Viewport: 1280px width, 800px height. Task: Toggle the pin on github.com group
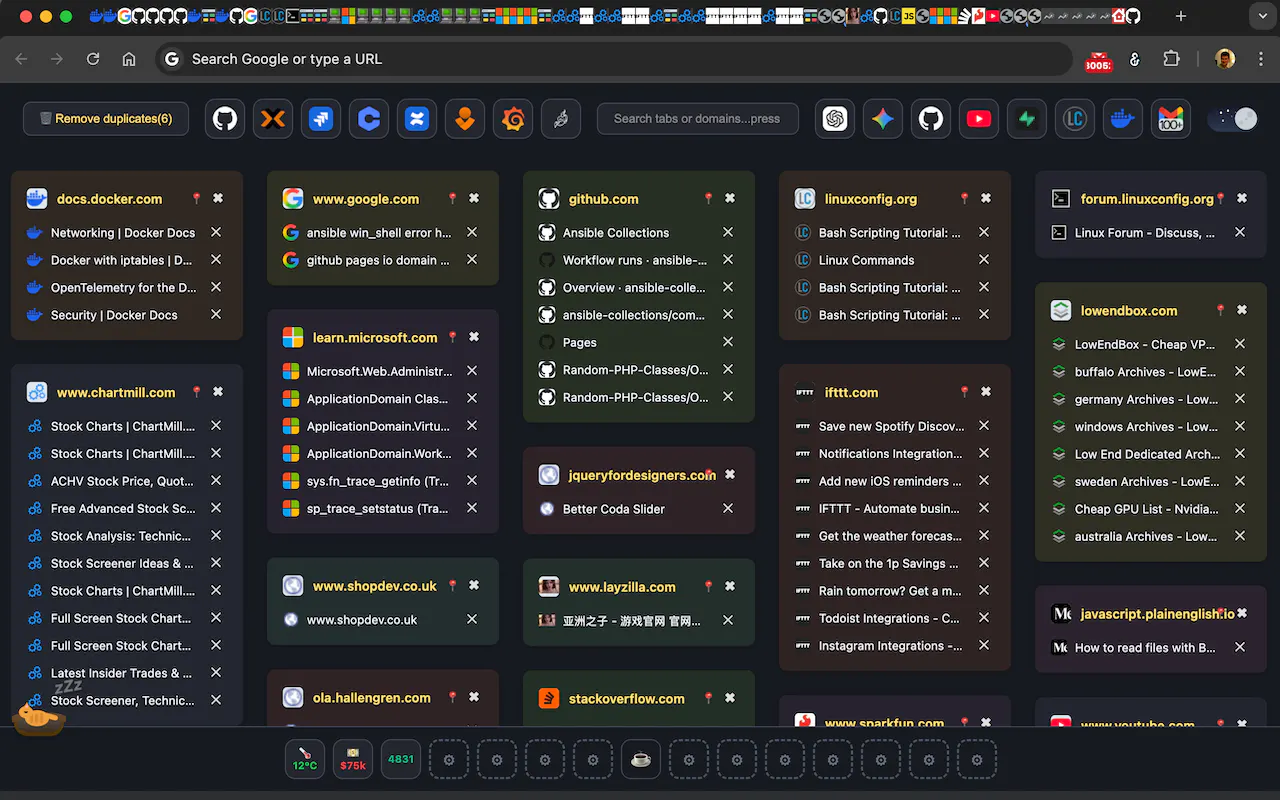[708, 199]
